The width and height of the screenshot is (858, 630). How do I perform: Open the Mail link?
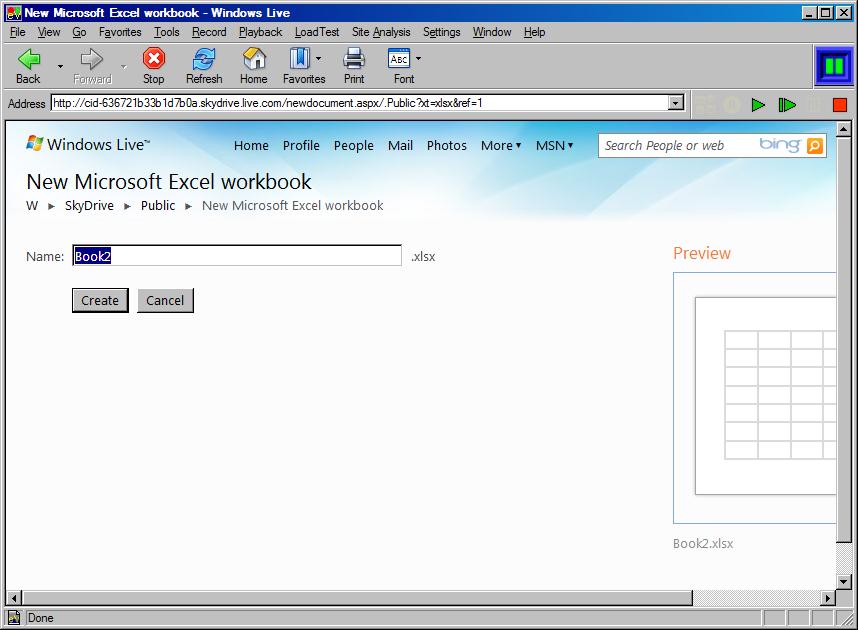point(400,146)
